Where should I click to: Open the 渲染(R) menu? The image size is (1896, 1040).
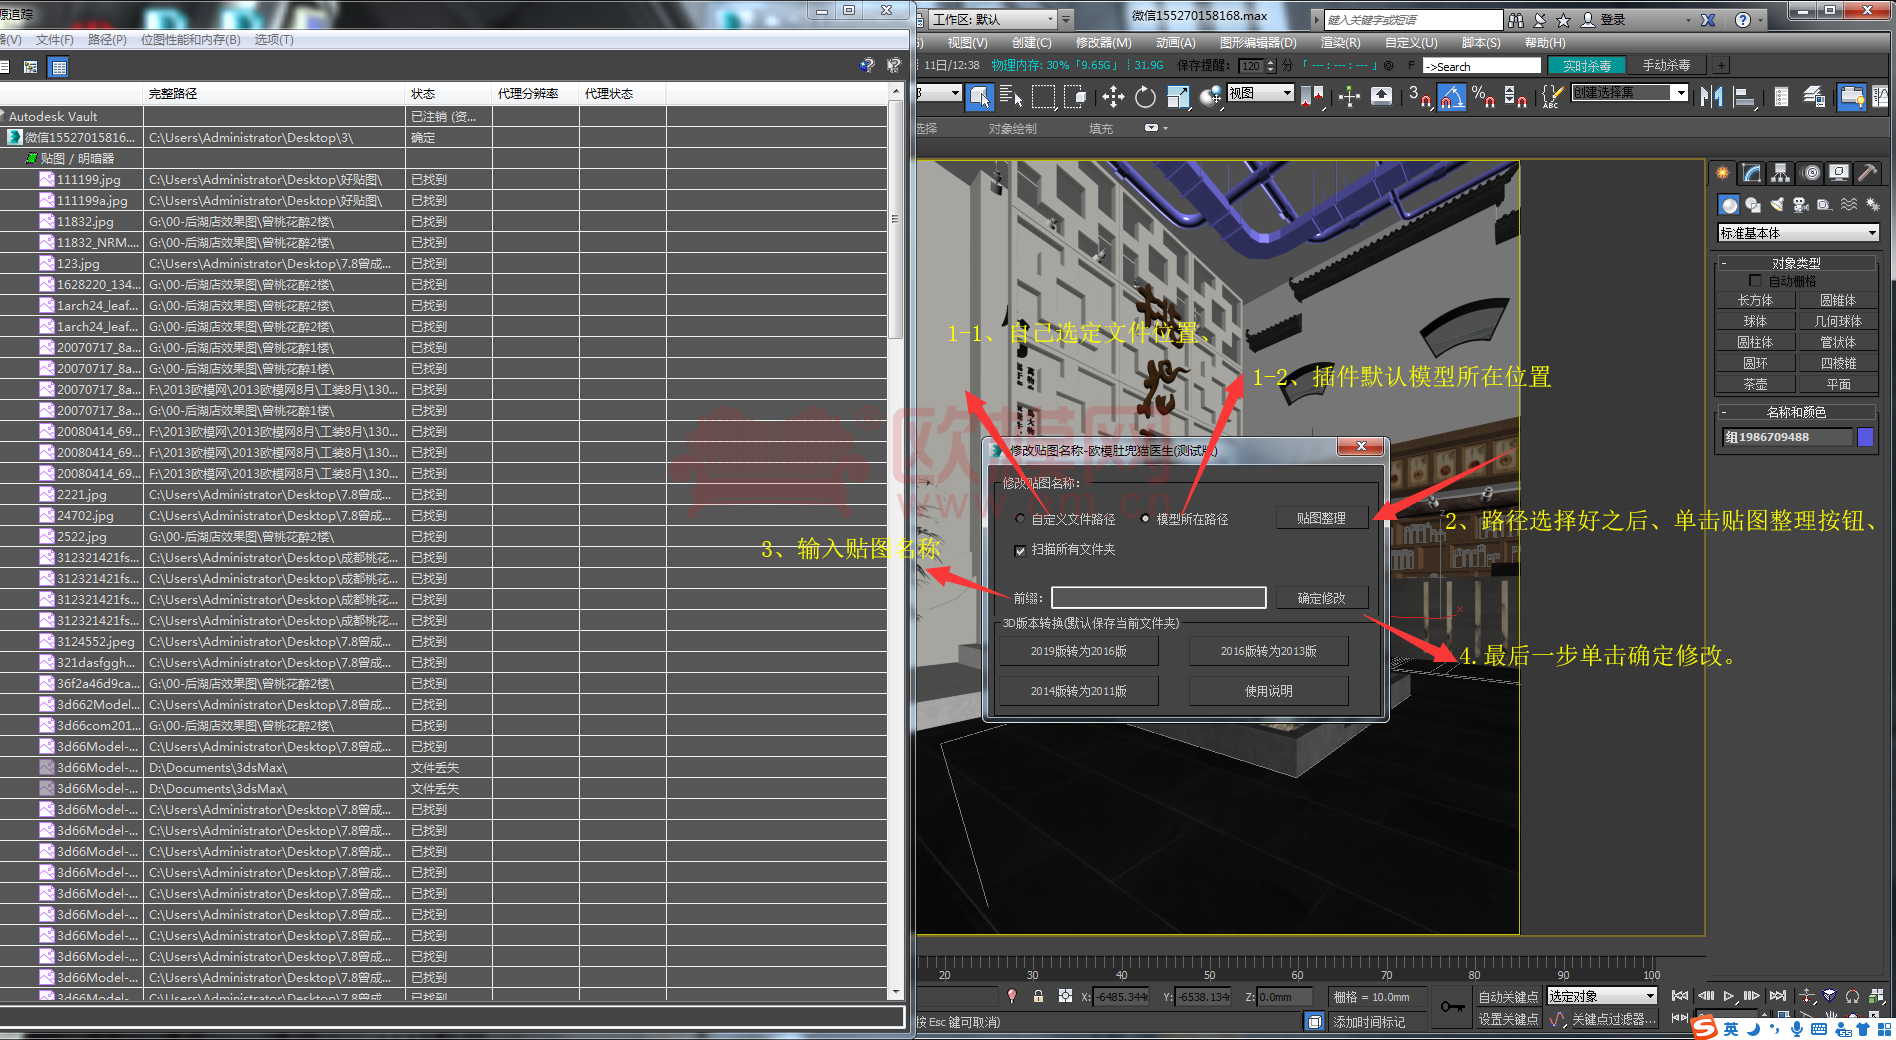pyautogui.click(x=1340, y=43)
